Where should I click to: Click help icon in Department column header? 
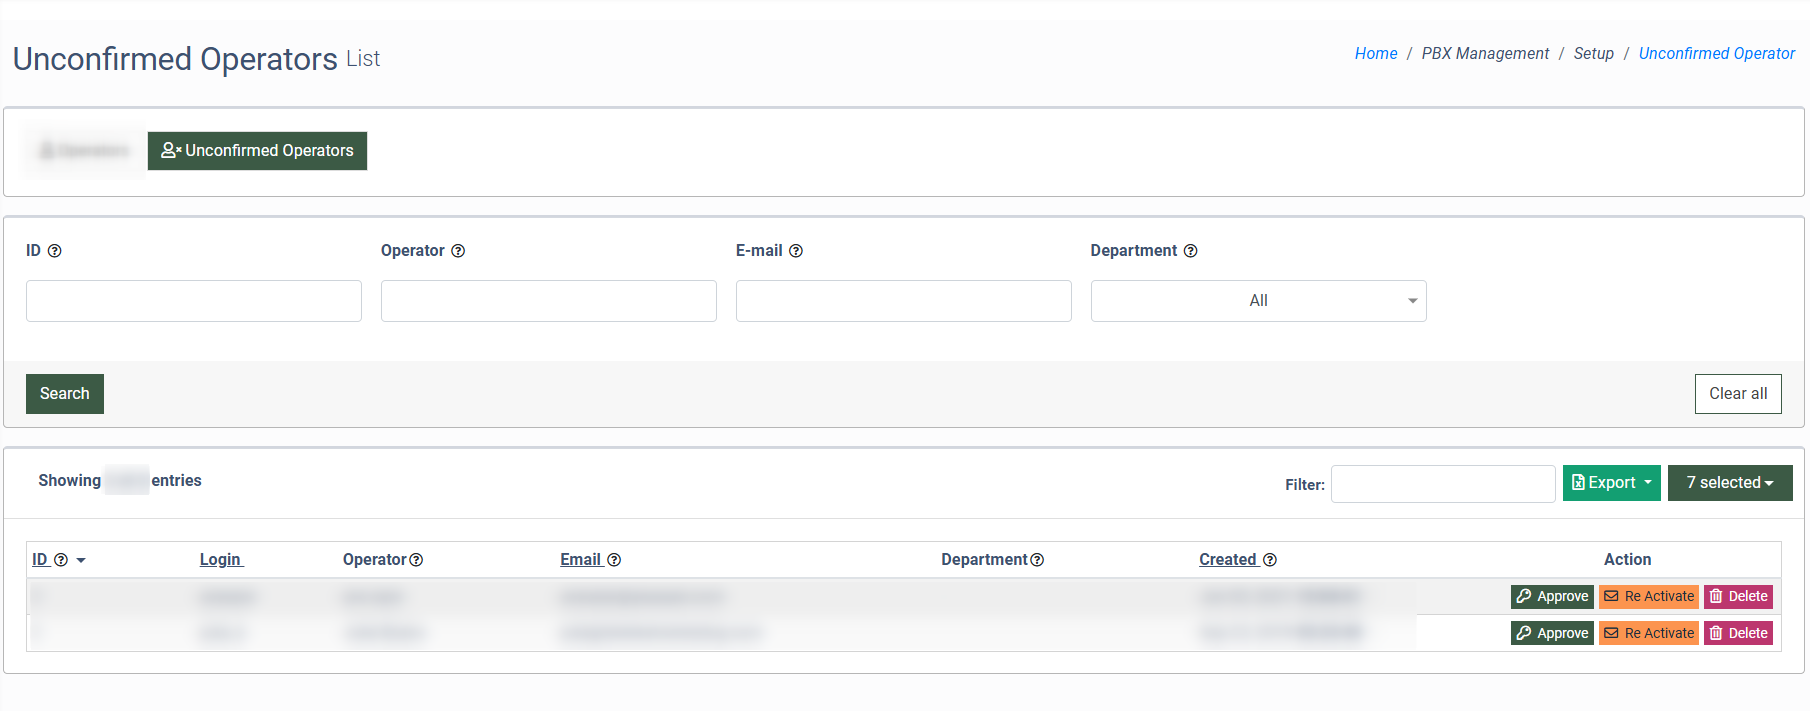pos(1037,560)
